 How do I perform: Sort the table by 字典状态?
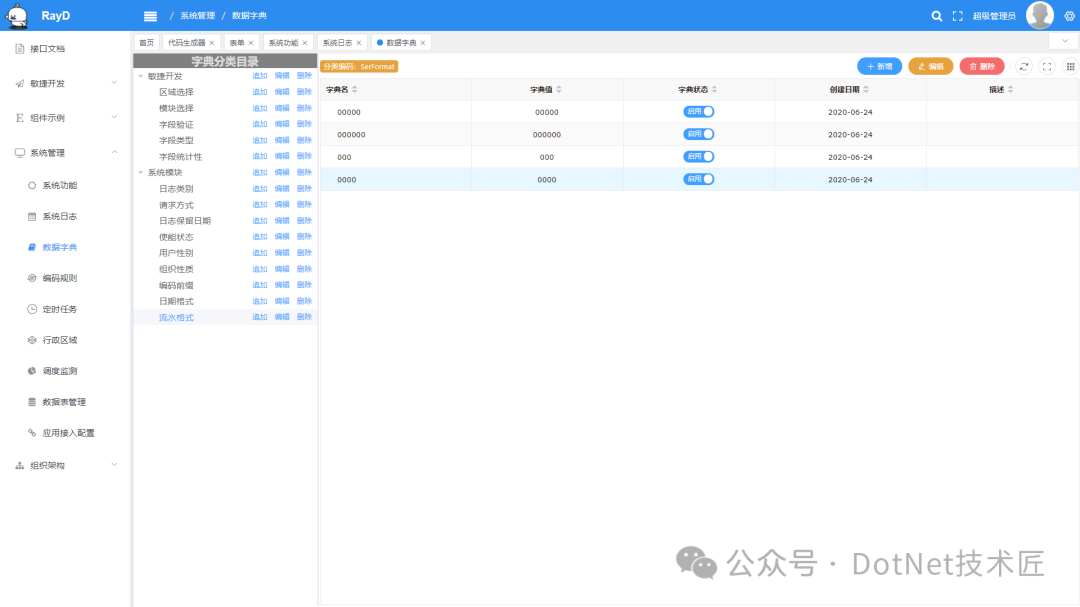pos(714,90)
